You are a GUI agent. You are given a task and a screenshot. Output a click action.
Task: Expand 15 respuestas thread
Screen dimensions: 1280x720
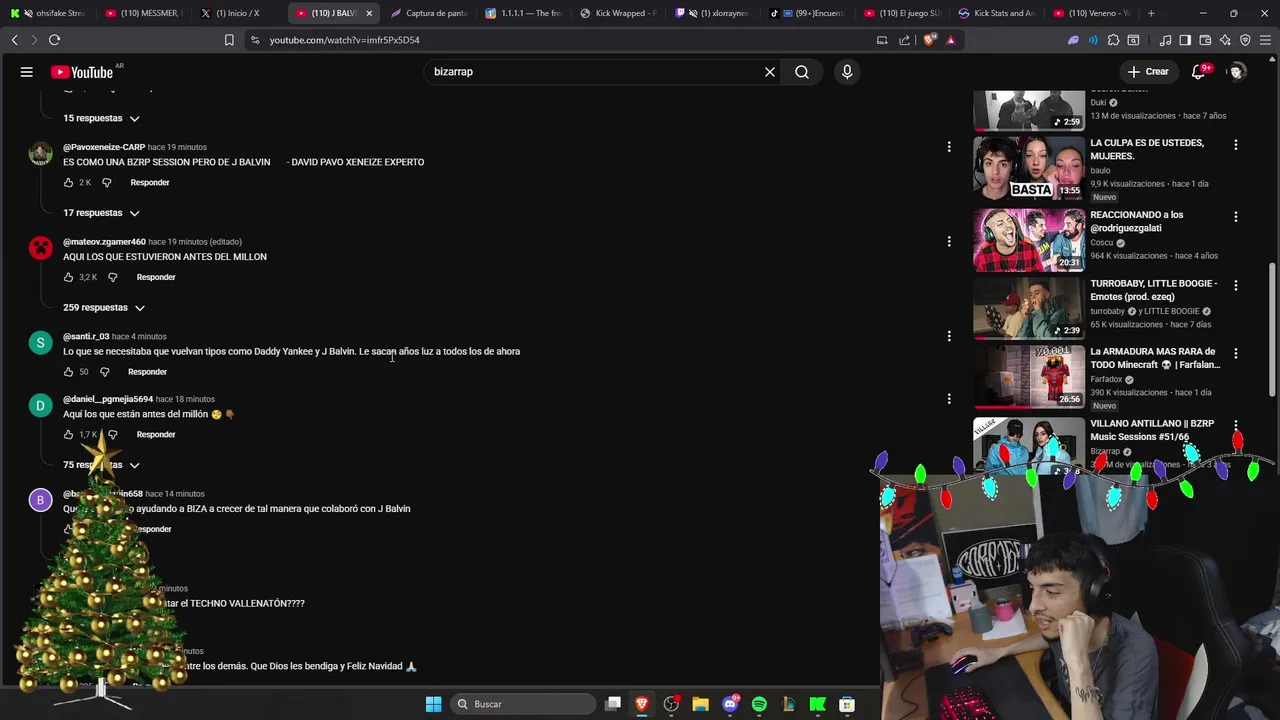pos(101,118)
